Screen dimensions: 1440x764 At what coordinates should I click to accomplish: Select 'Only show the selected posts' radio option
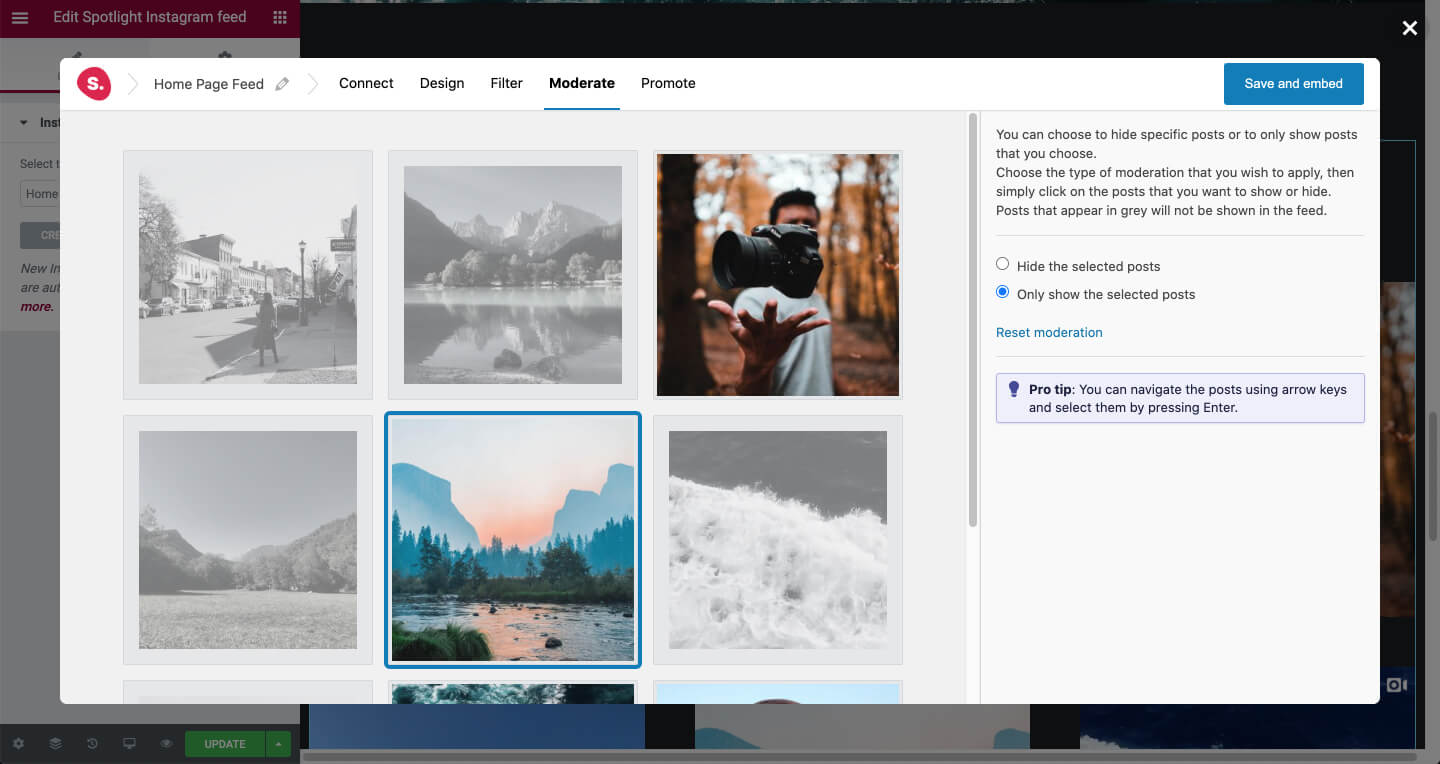coord(1003,293)
